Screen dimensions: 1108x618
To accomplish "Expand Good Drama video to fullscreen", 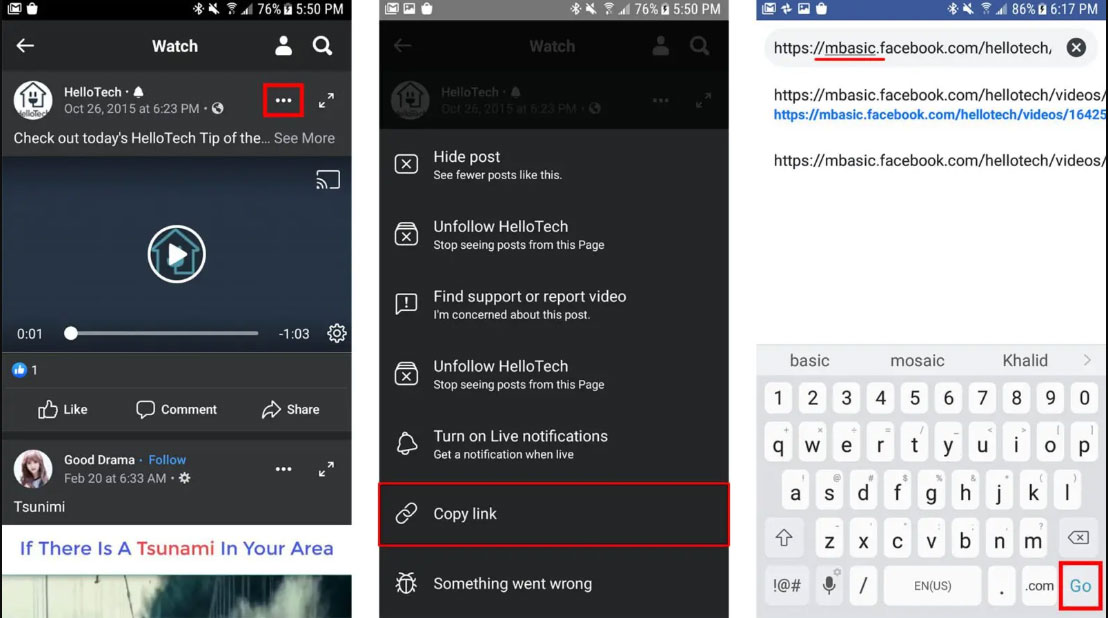I will coord(326,469).
